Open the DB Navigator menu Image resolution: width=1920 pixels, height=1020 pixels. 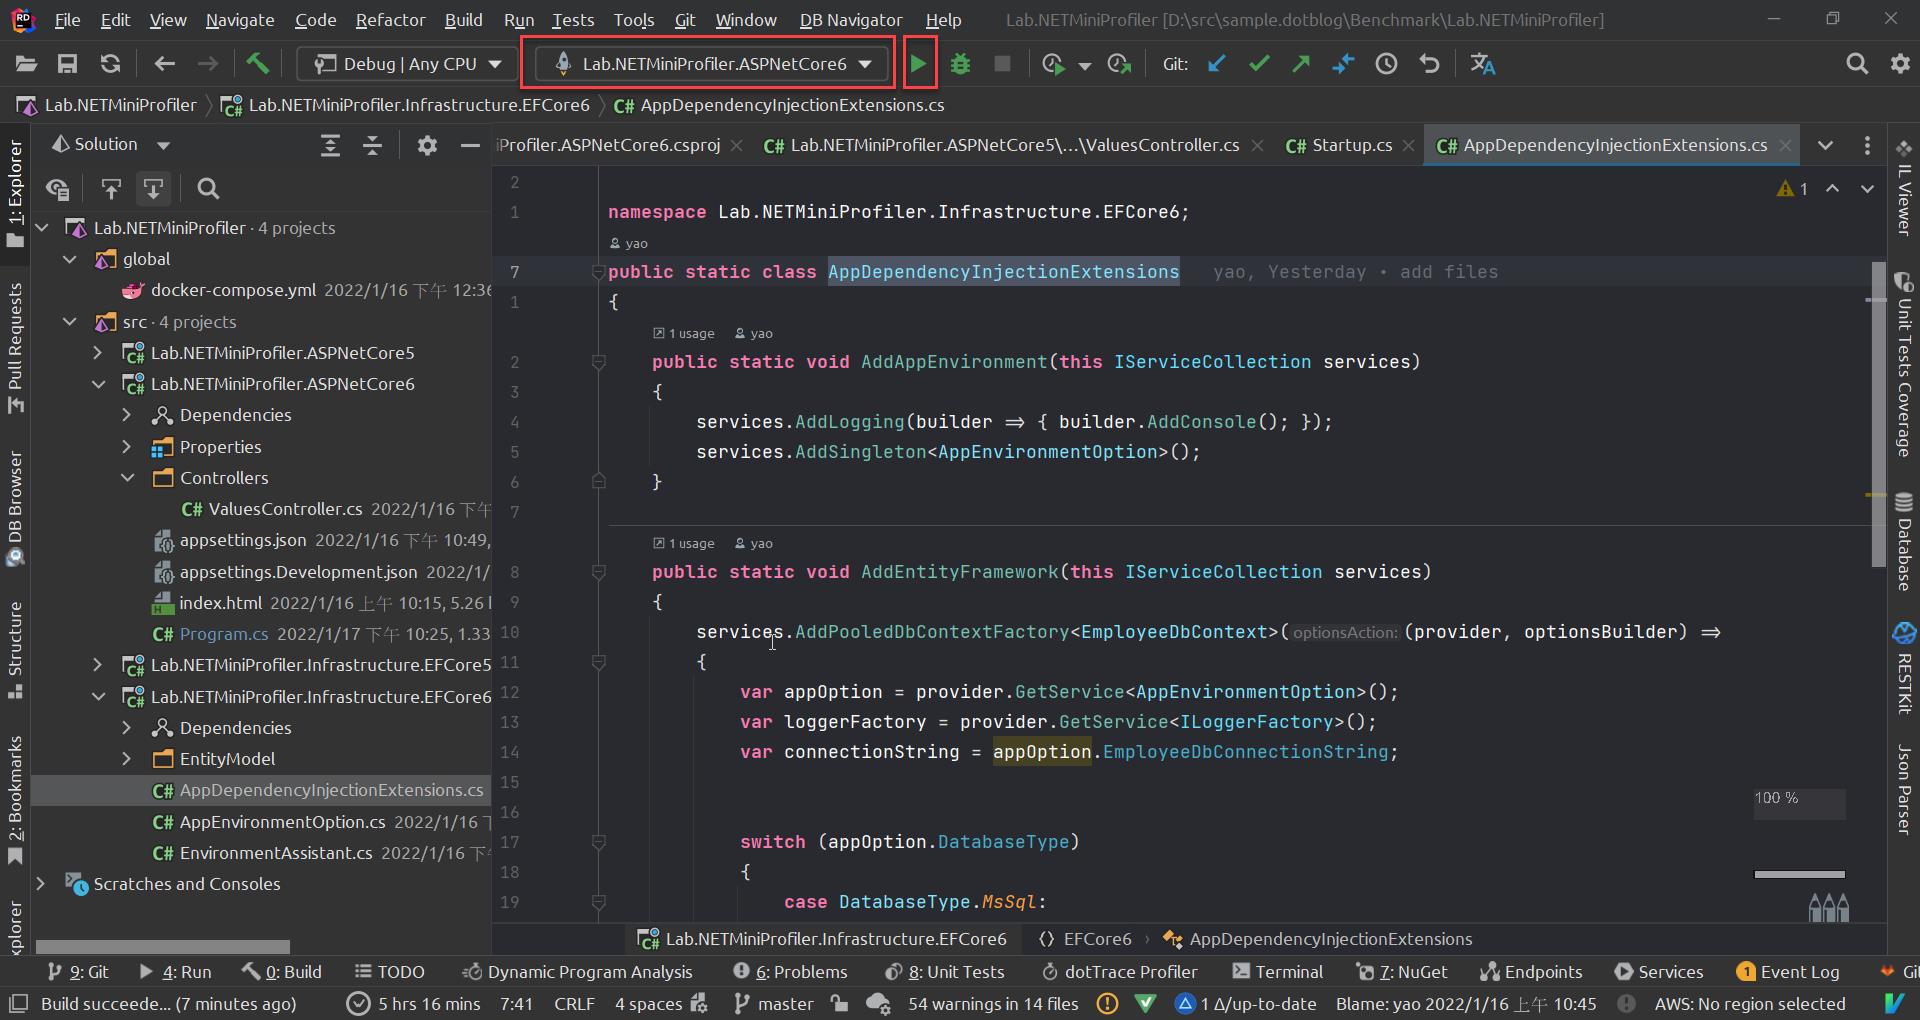[x=850, y=20]
